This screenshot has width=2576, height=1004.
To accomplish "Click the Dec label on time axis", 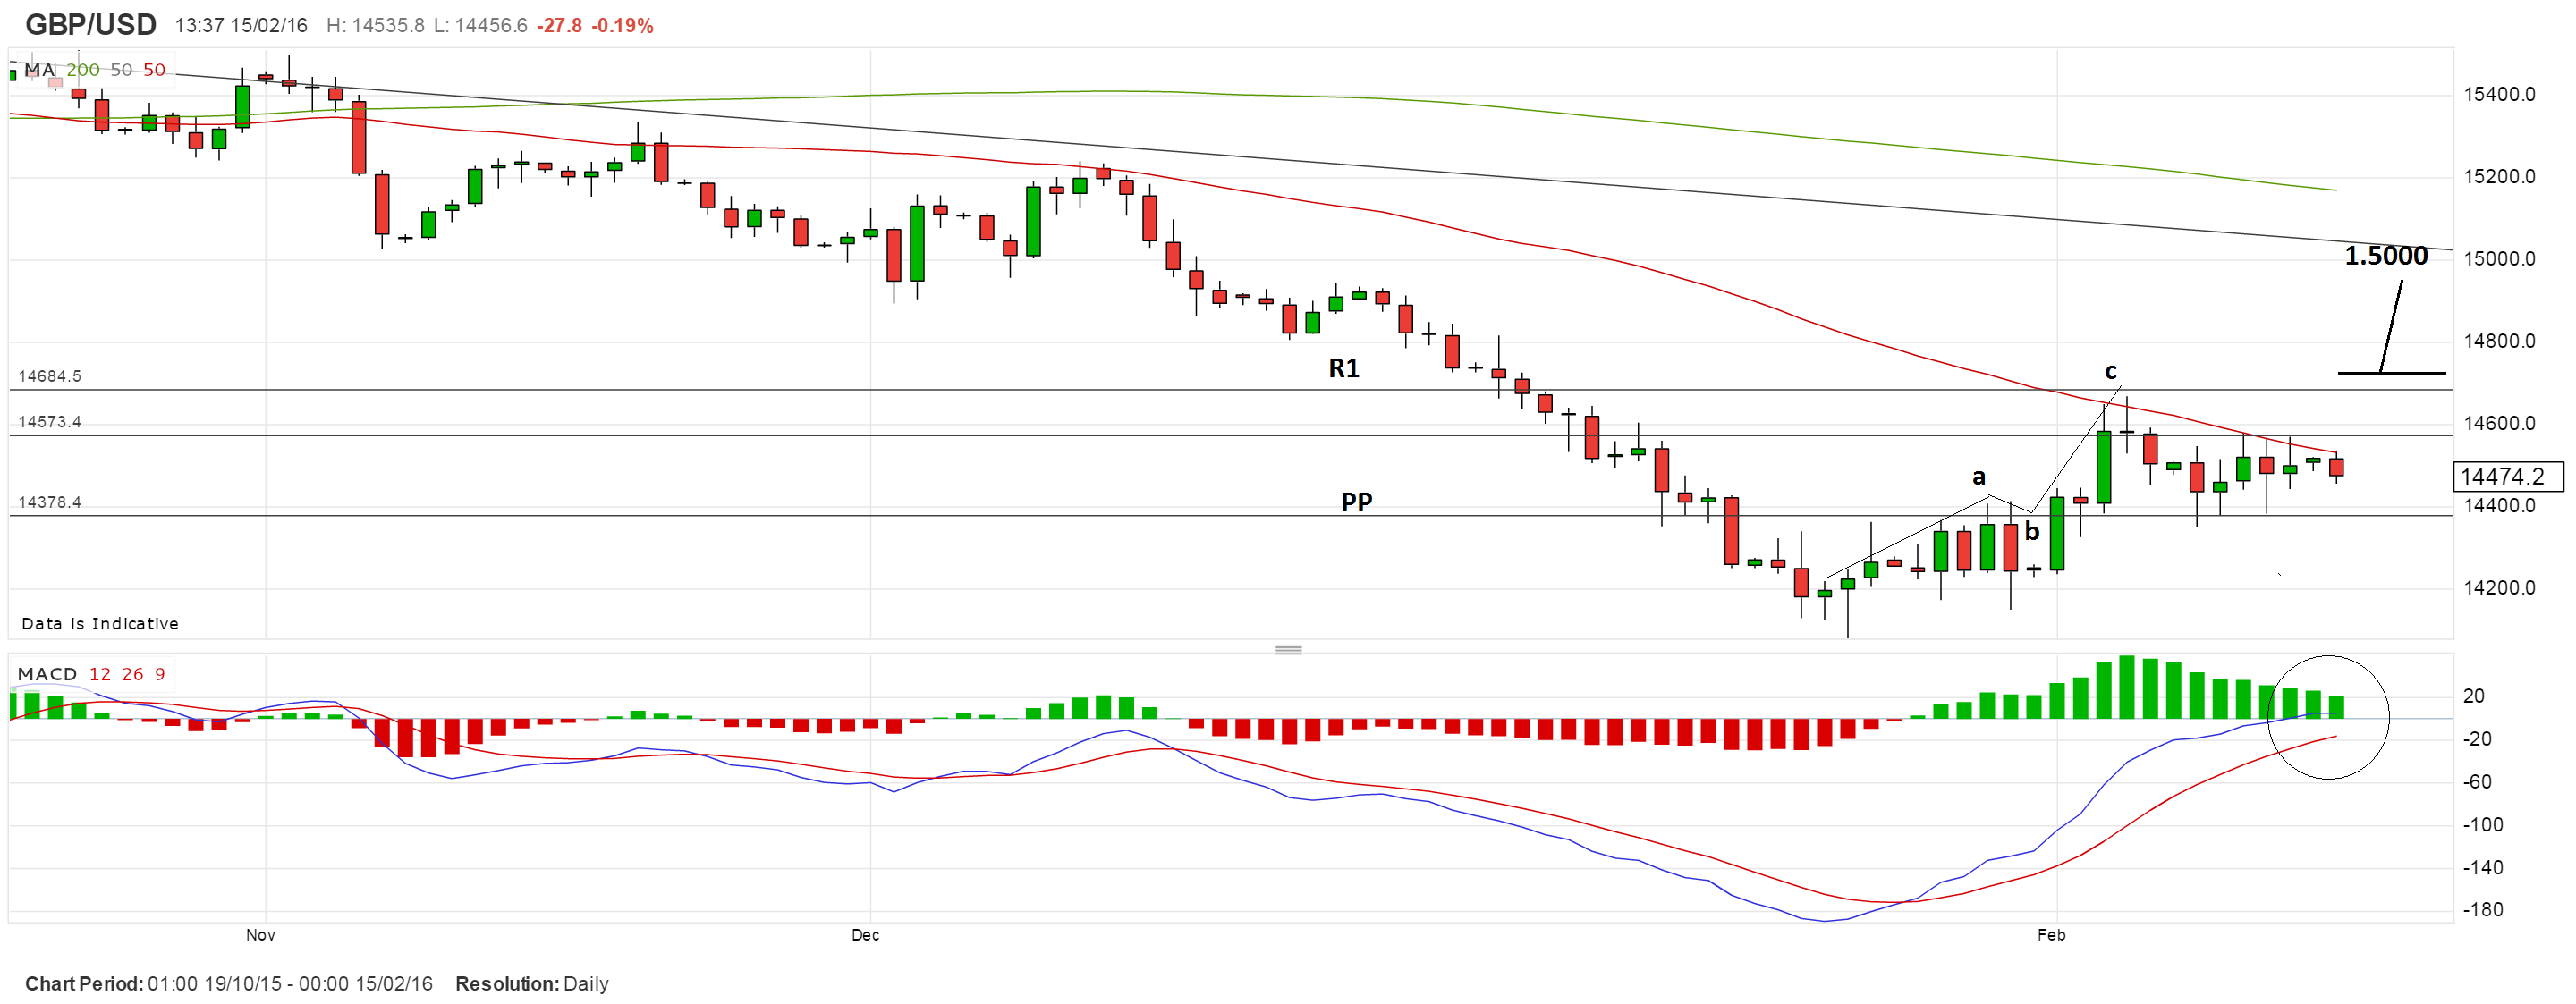I will pos(865,935).
